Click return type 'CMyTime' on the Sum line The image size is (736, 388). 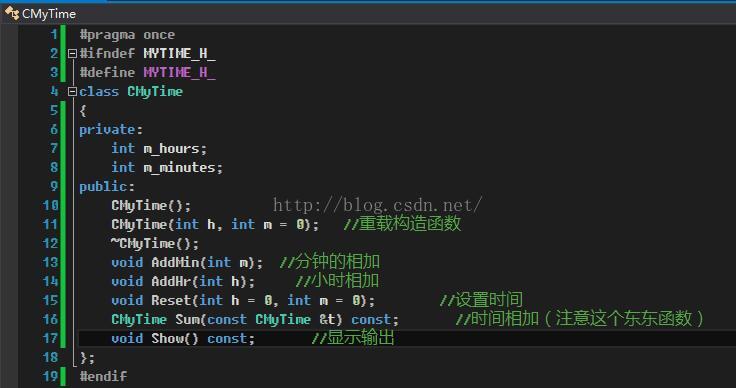139,320
